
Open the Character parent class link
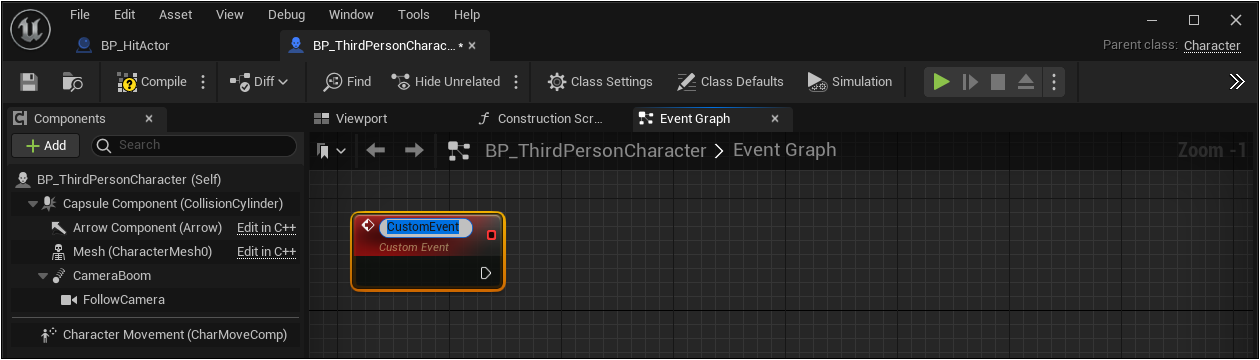[1212, 46]
